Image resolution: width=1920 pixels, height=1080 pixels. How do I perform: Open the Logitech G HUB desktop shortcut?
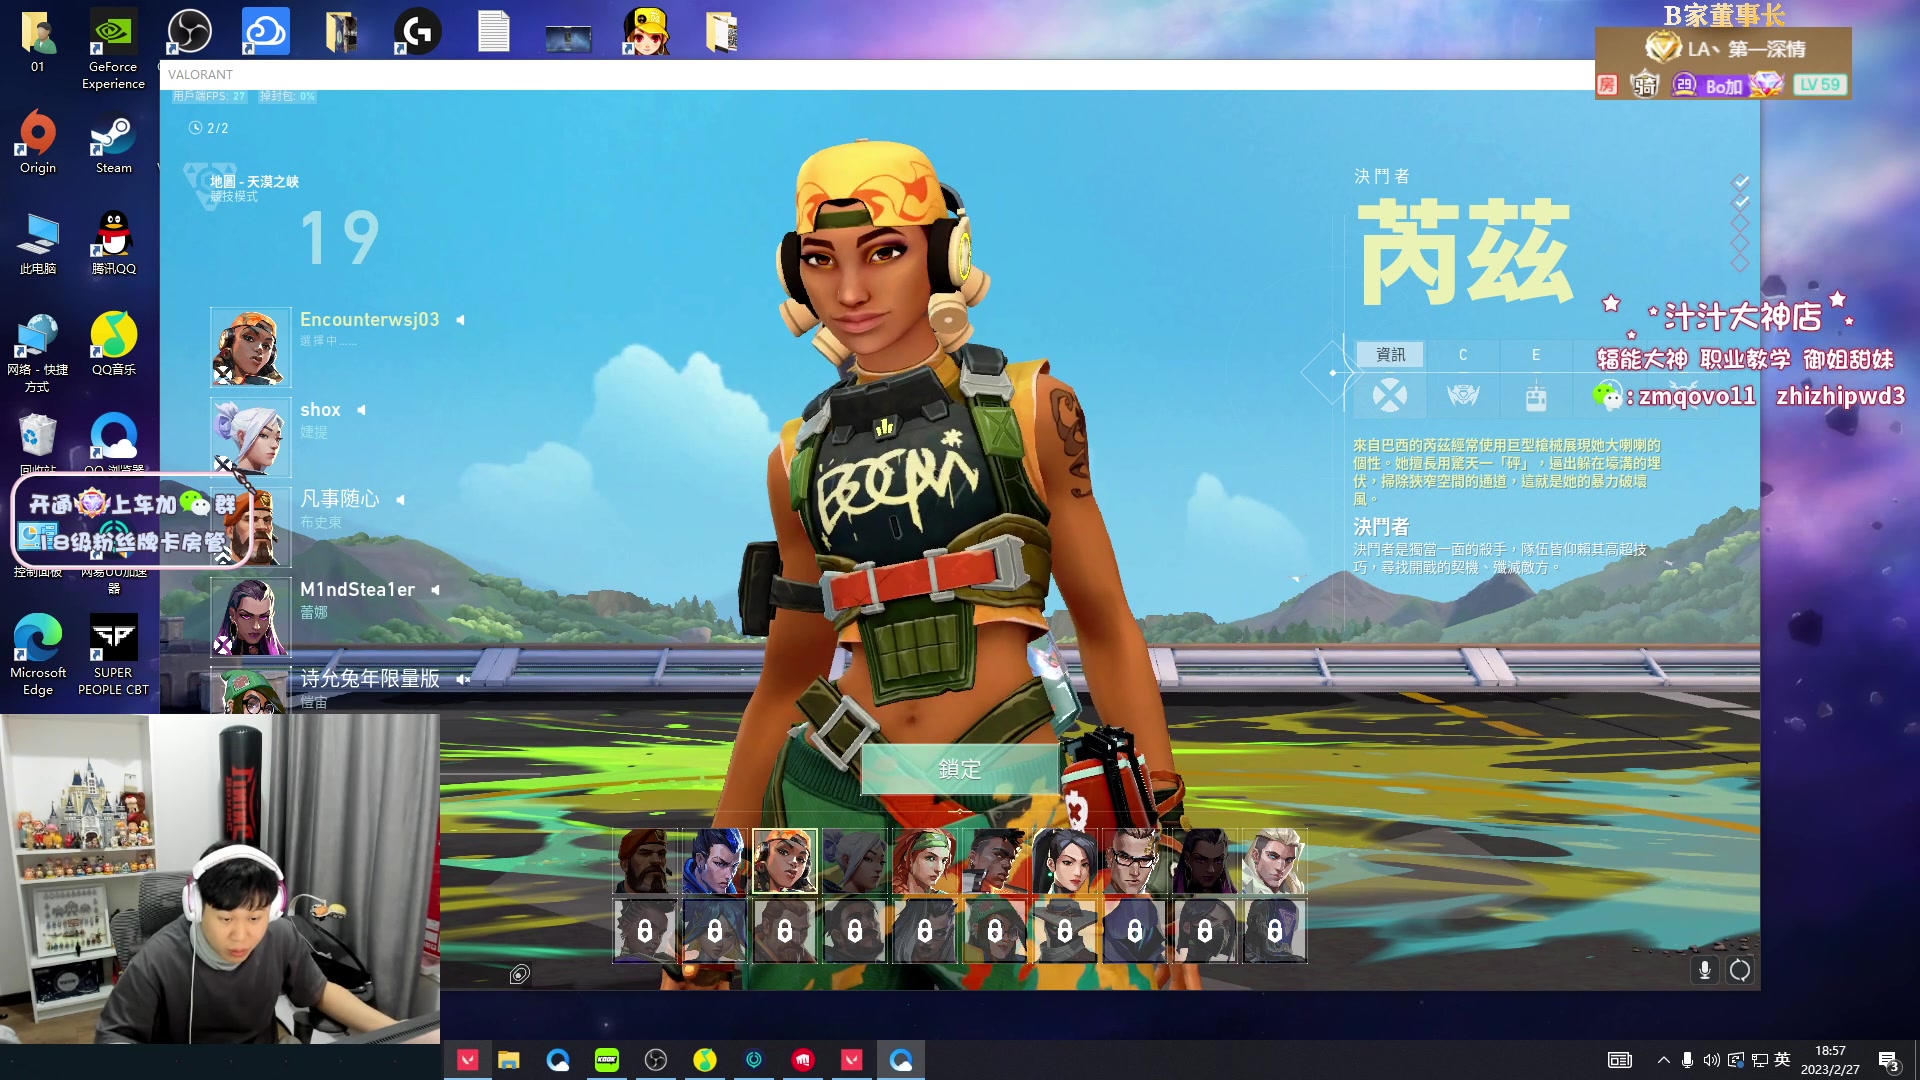417,31
